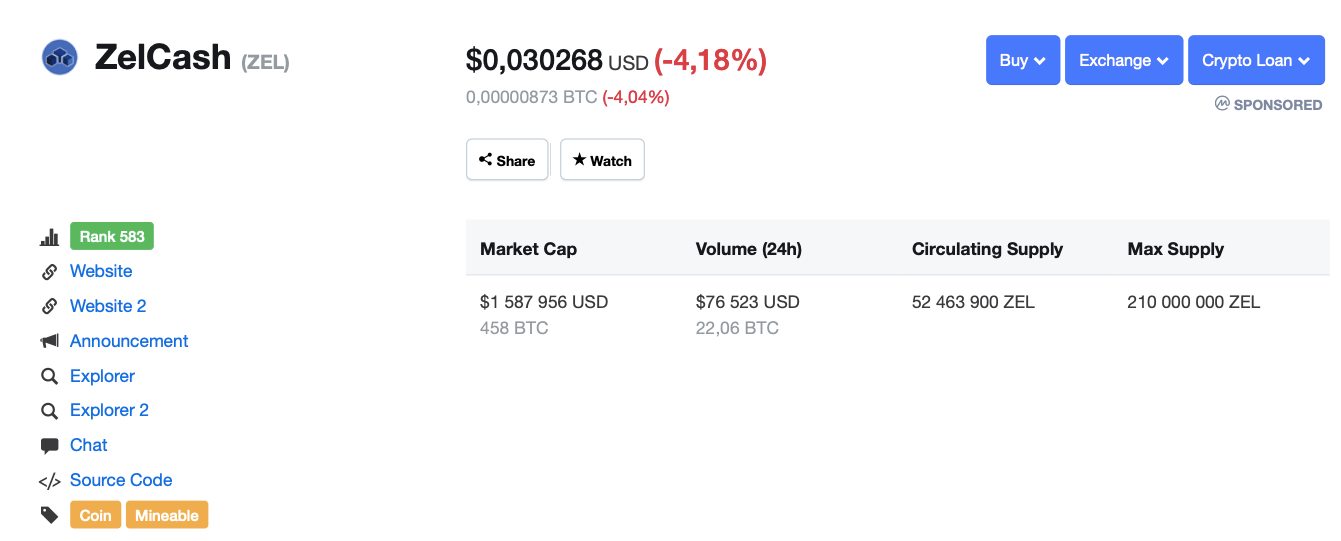Expand the Exchange dropdown menu

(x=1123, y=60)
